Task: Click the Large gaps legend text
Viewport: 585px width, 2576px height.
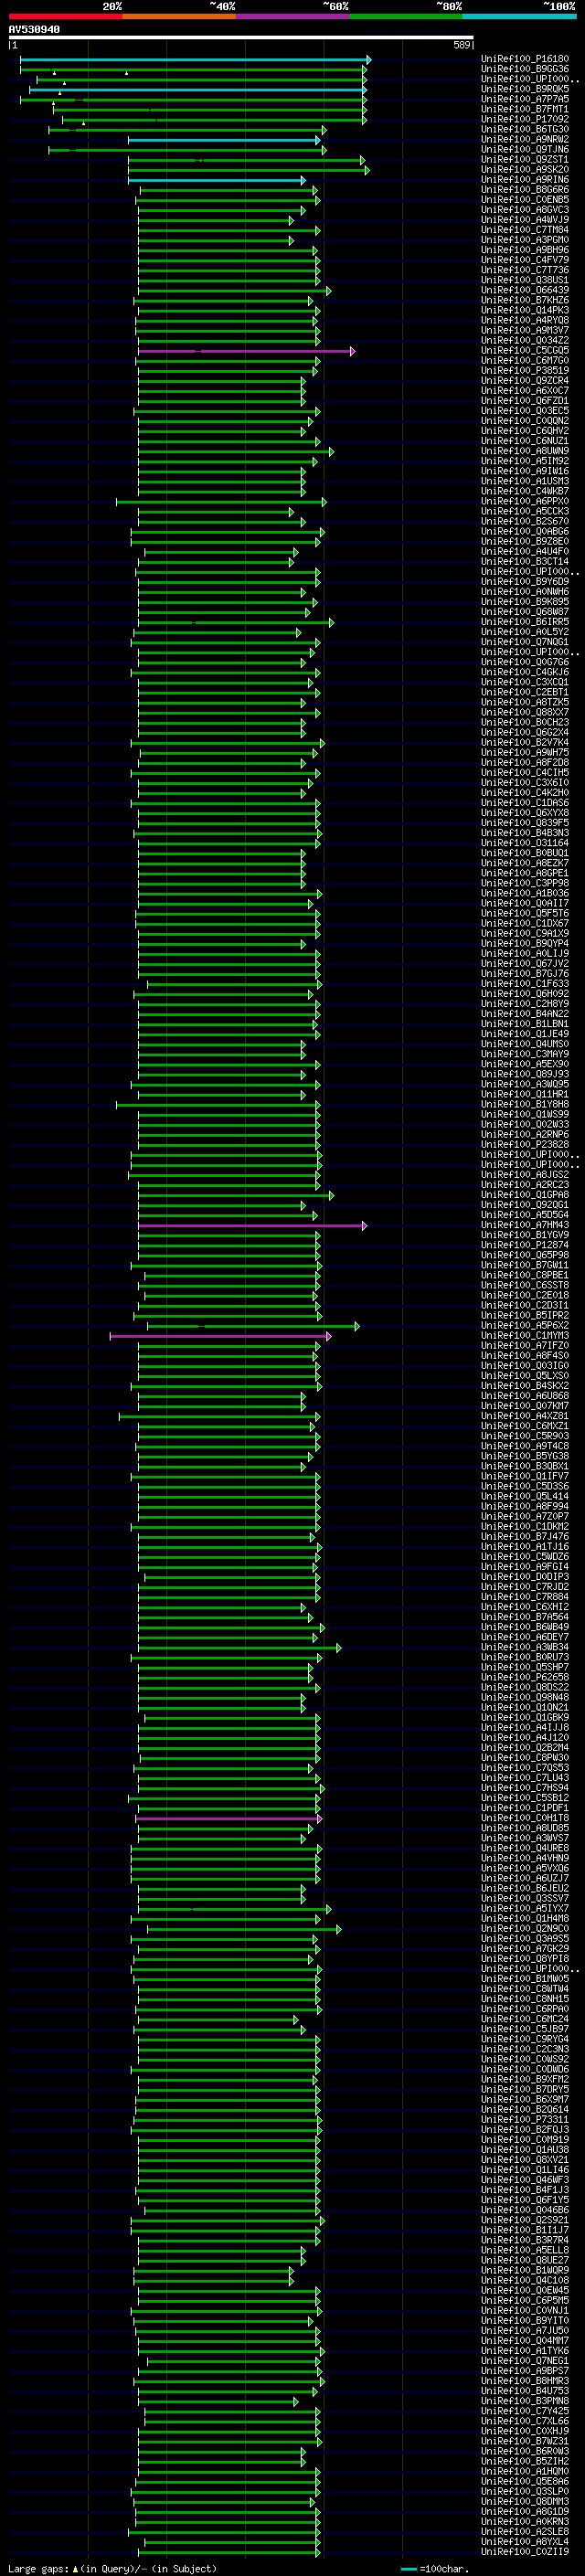Action: (x=38, y=2569)
